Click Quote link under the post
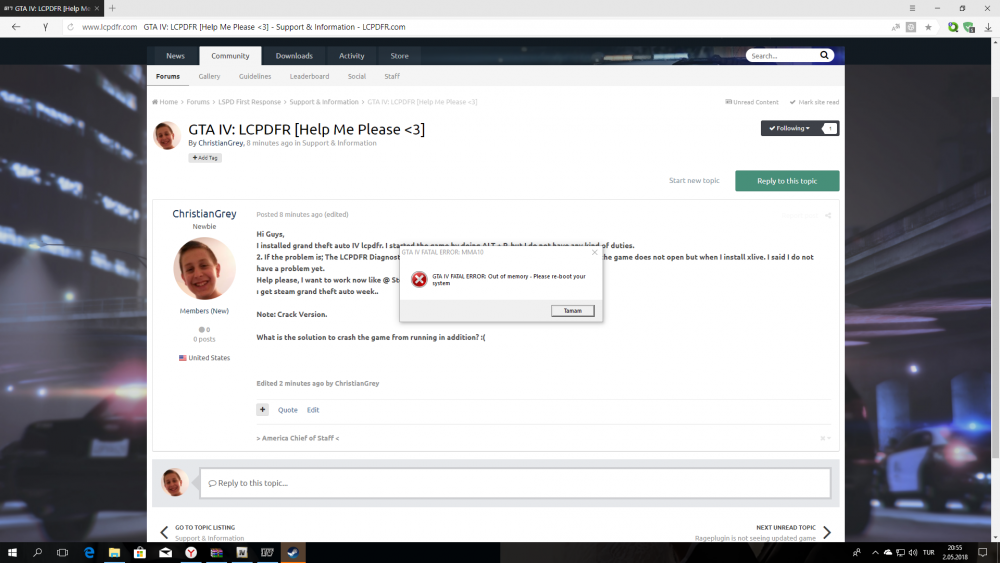This screenshot has height=563, width=1000. [288, 410]
